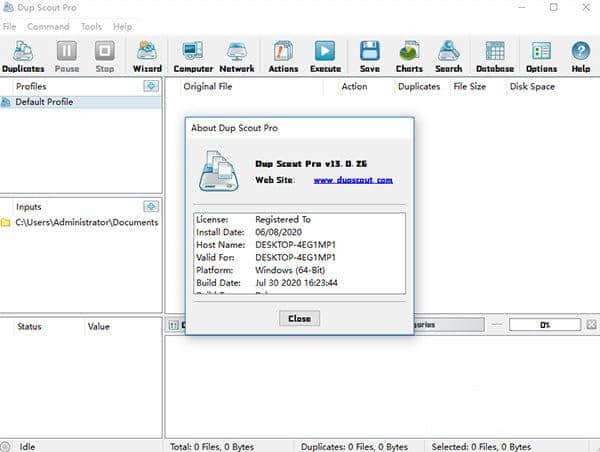Image resolution: width=600 pixels, height=452 pixels.
Task: Close the About Dup Scout Pro dialog
Action: click(x=299, y=318)
